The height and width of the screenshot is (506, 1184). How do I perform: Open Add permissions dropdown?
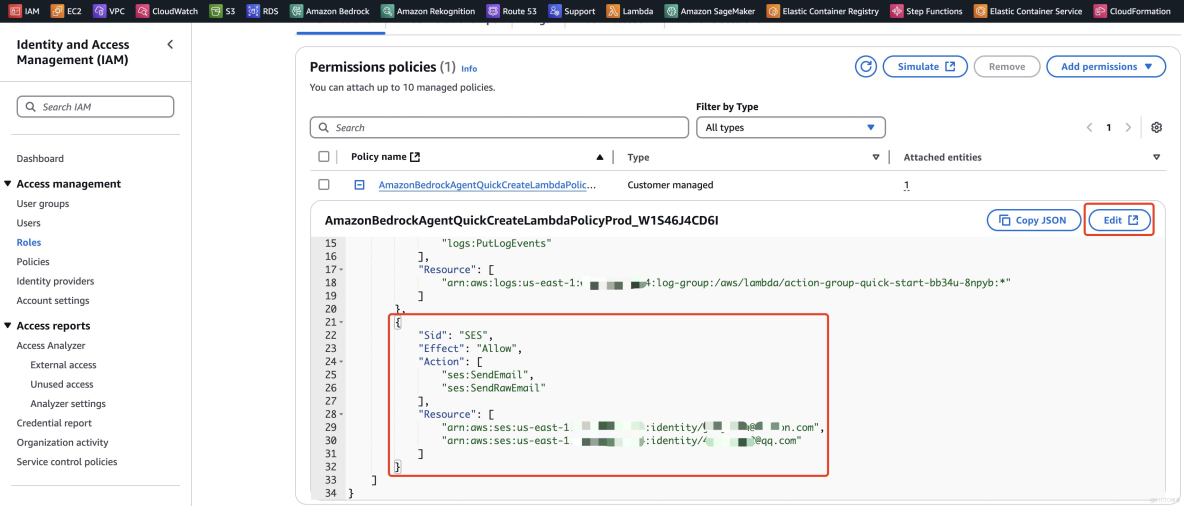coord(1105,66)
